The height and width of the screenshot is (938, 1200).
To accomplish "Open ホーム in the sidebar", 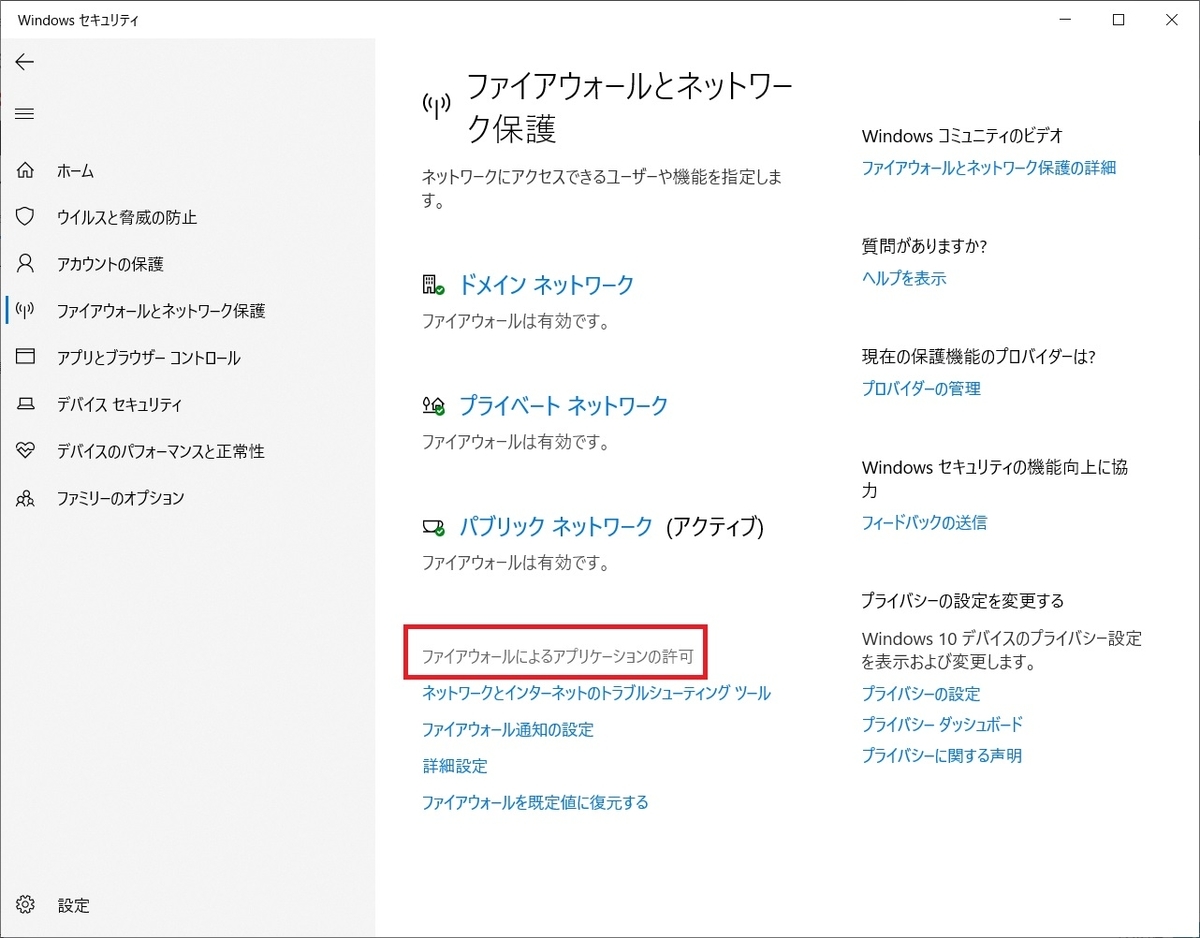I will coord(76,171).
